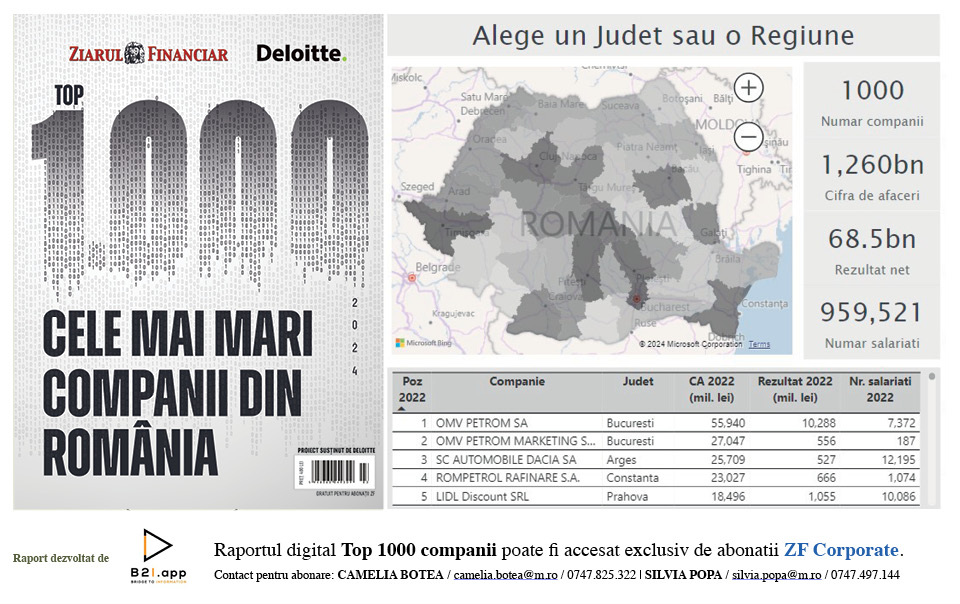Select the OMV PETROM SA row
960x604 pixels.
click(656, 423)
